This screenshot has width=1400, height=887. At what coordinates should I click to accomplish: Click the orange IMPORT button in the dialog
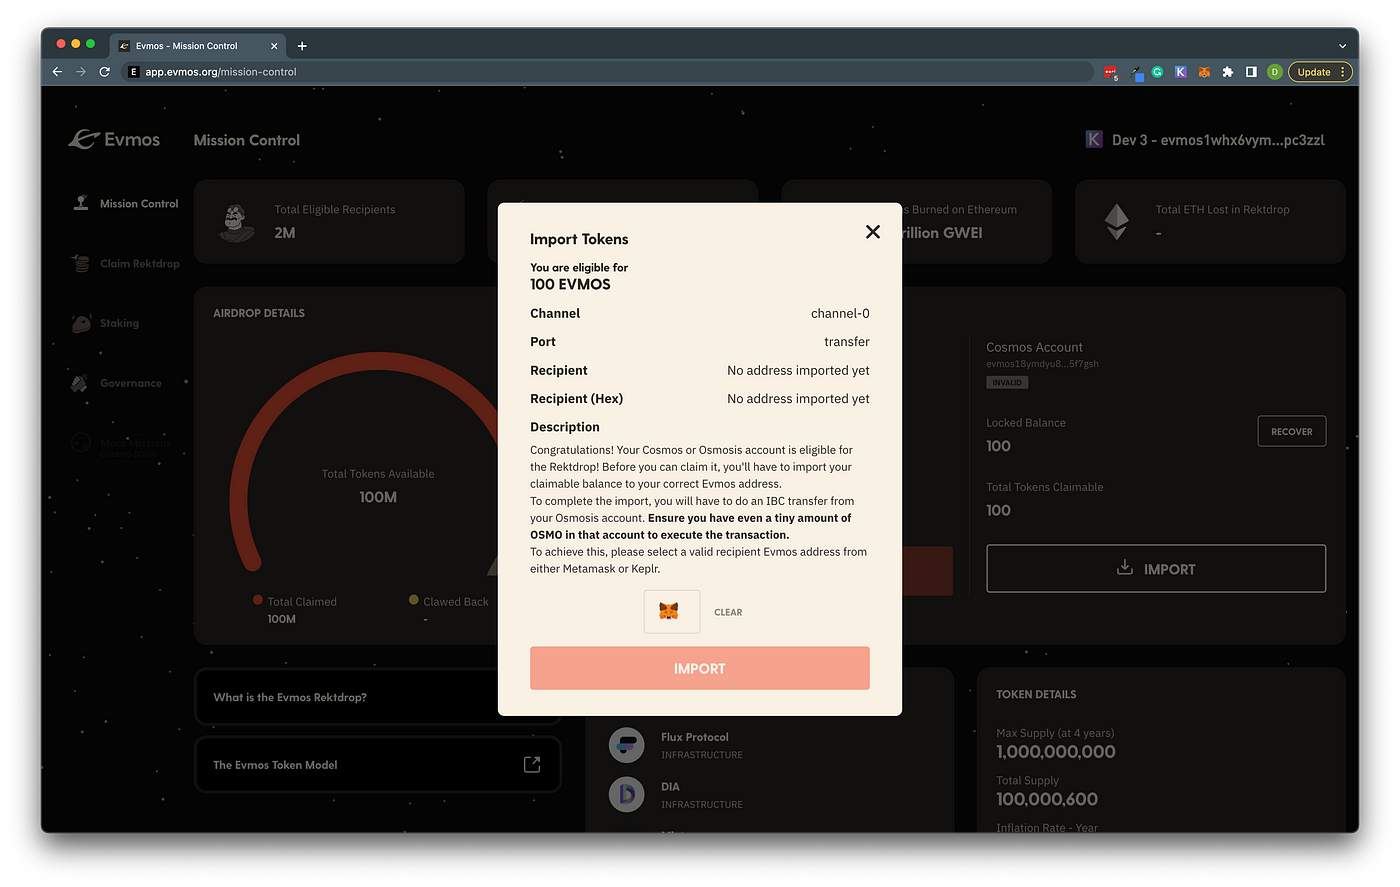699,668
